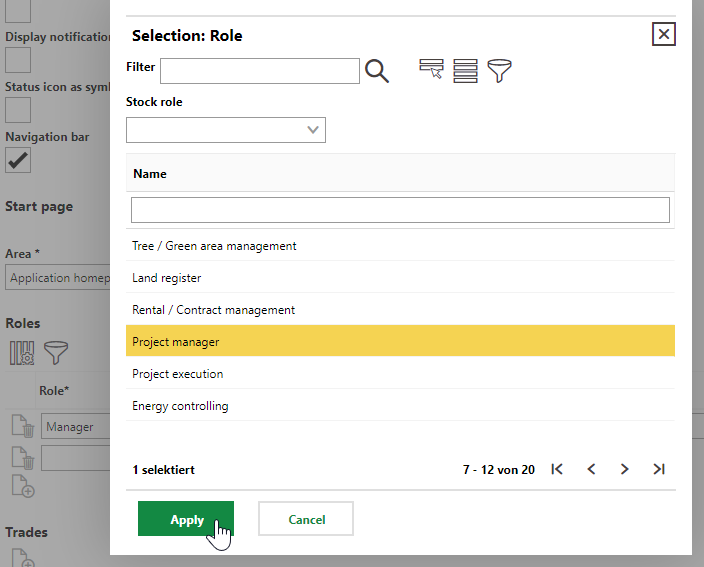704x567 pixels.
Task: Click the select-rows icon with cursor
Action: tap(431, 70)
